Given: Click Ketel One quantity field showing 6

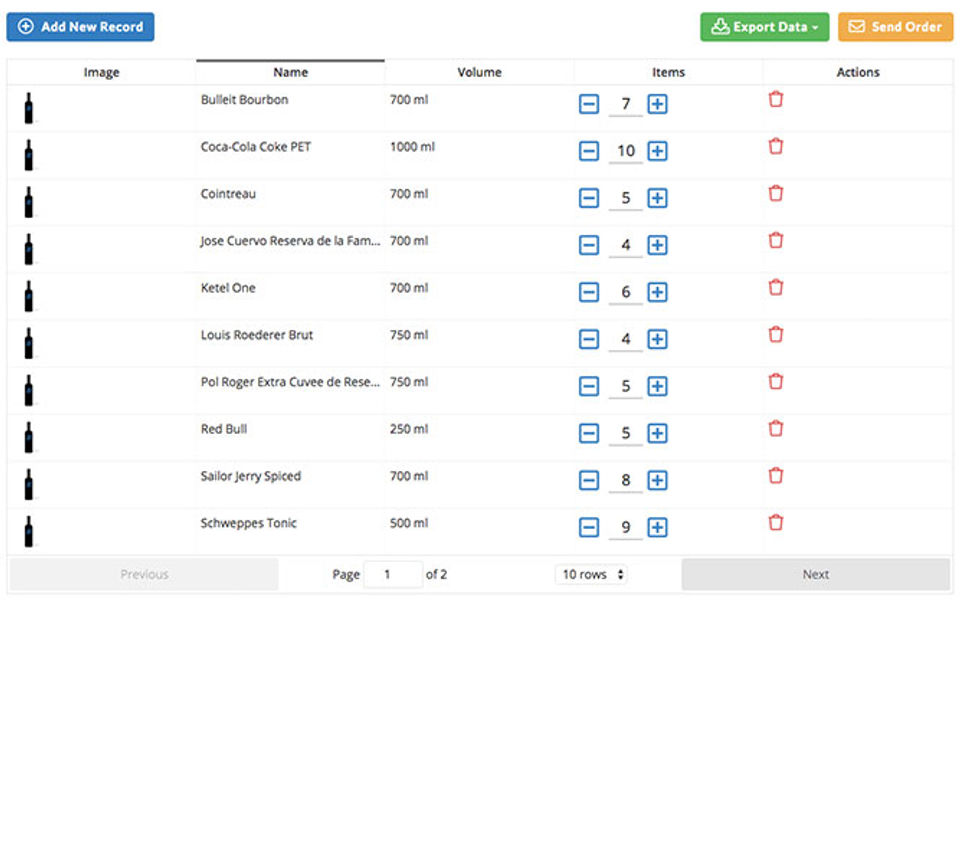Looking at the screenshot, I should 625,293.
